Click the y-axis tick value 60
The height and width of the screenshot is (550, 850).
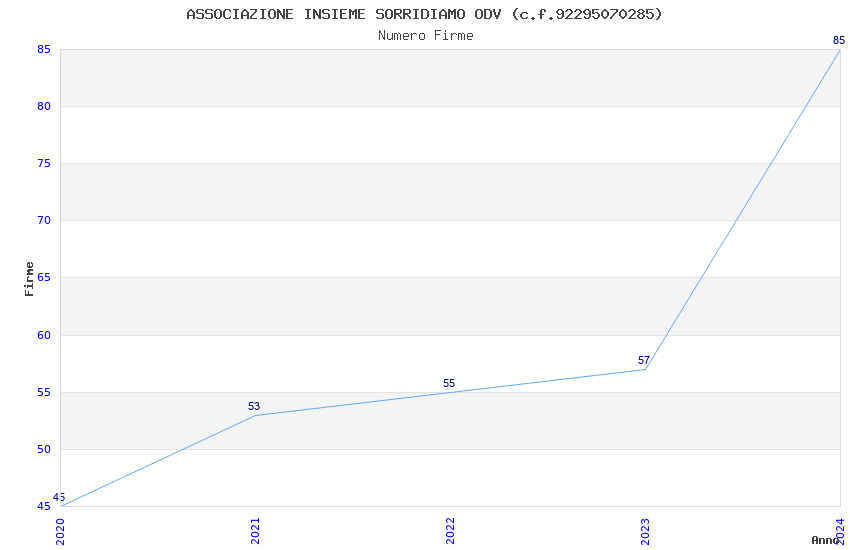click(x=44, y=335)
